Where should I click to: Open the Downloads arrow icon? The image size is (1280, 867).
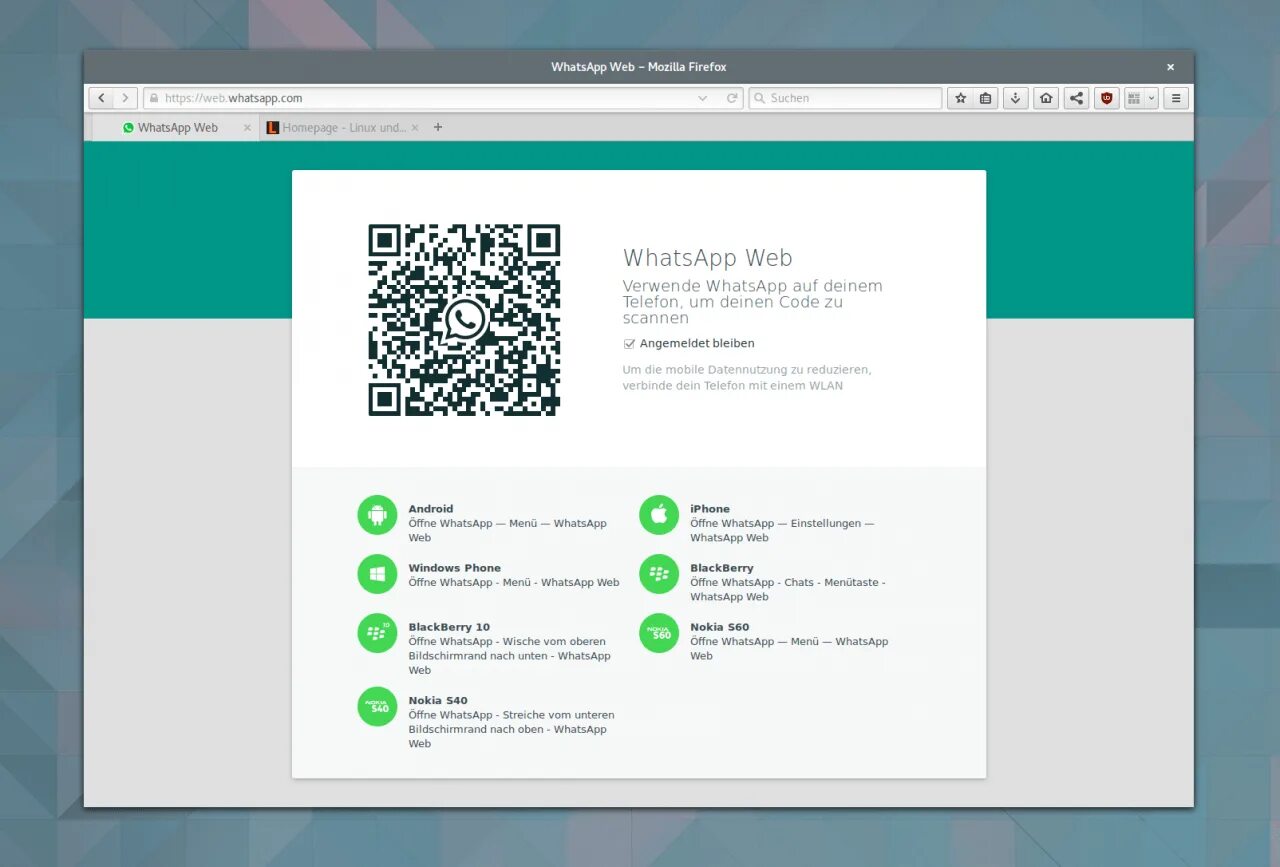pyautogui.click(x=1016, y=98)
